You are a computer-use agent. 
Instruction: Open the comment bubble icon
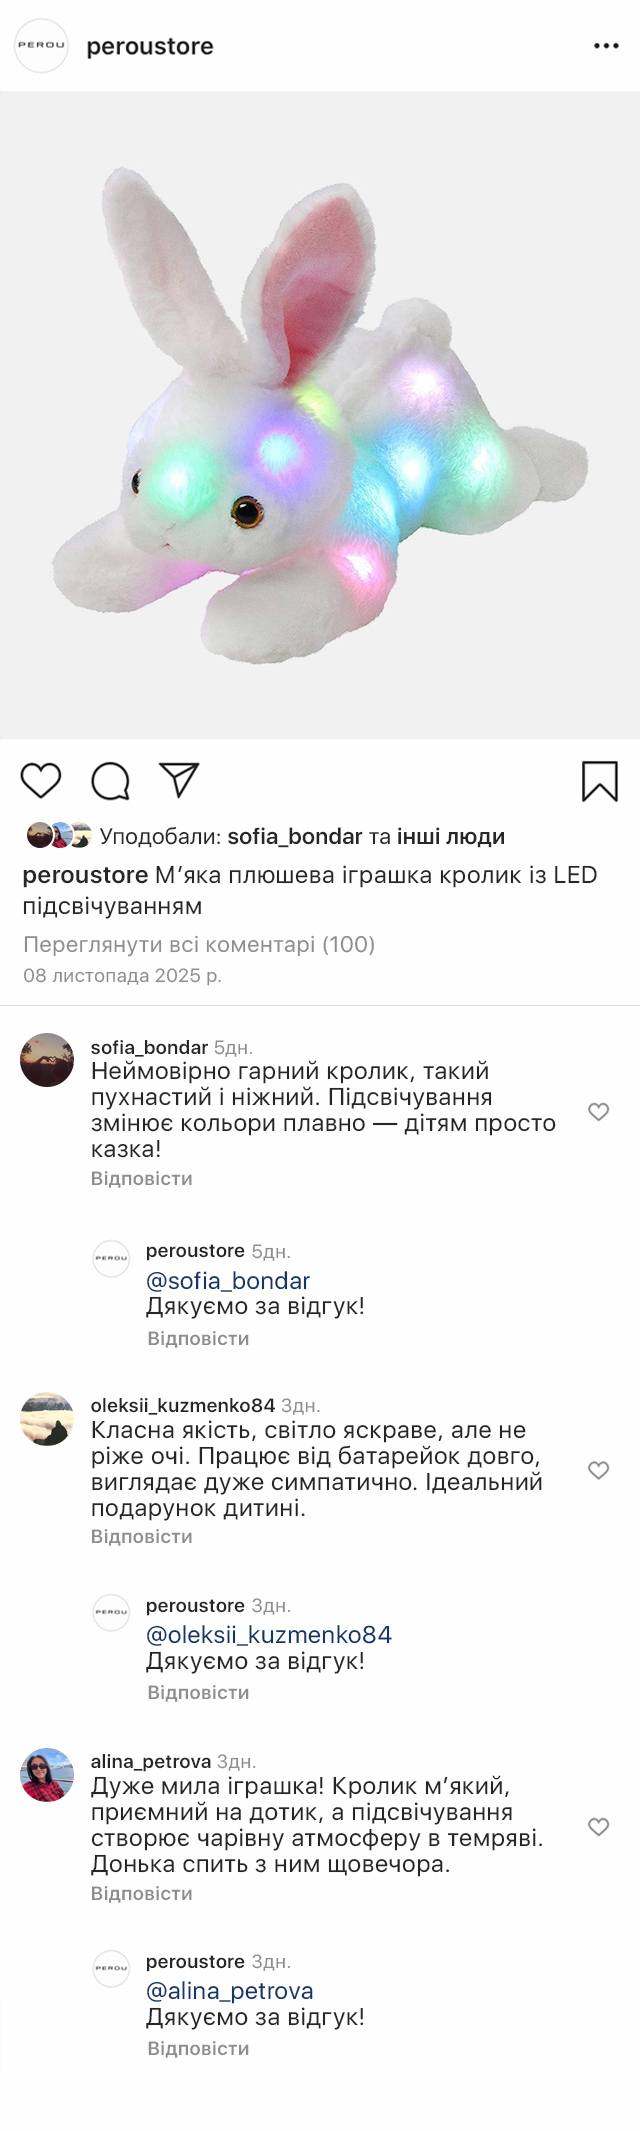(x=110, y=781)
